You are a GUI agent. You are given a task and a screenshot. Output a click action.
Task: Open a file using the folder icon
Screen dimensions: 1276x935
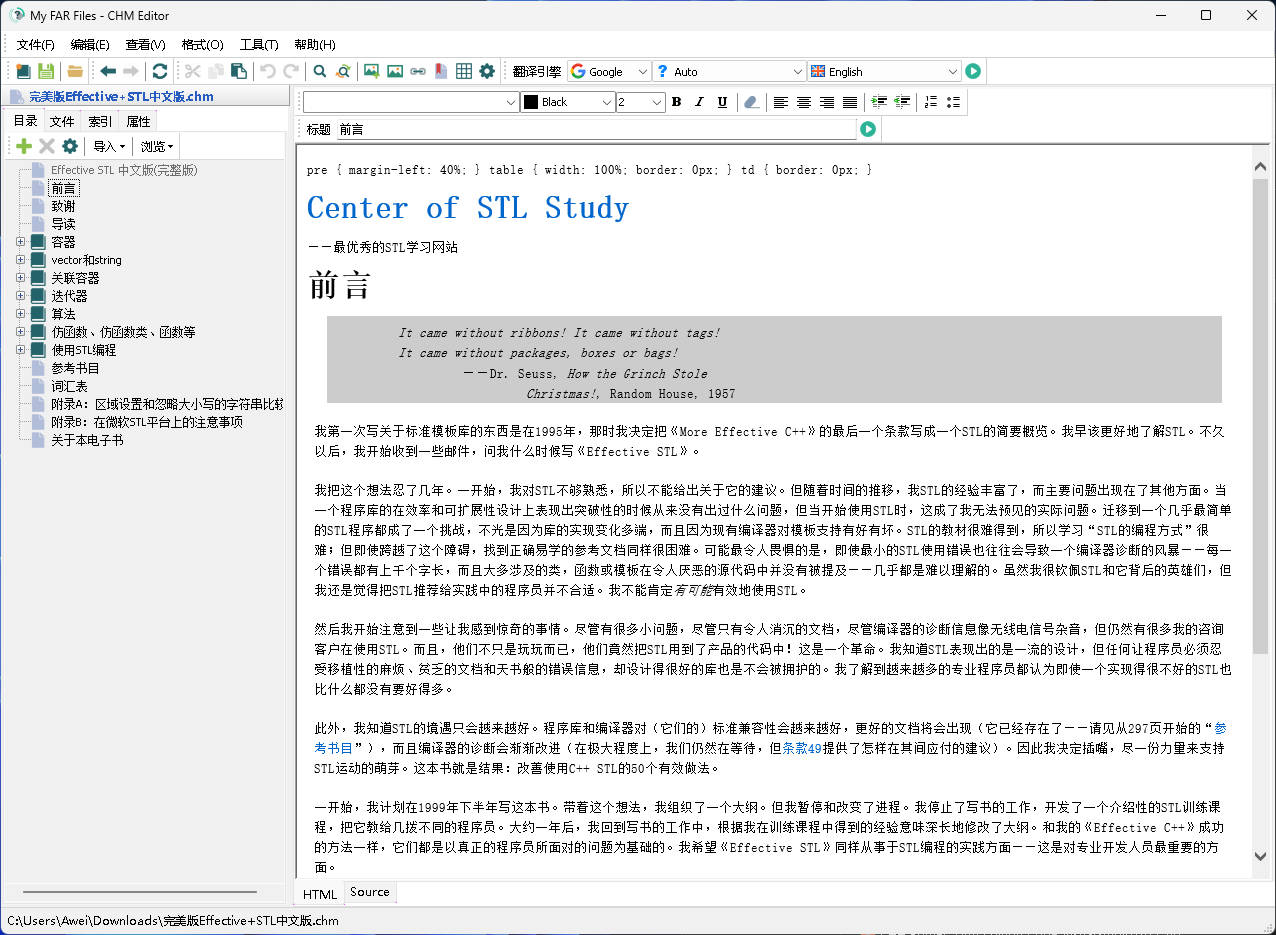[75, 71]
